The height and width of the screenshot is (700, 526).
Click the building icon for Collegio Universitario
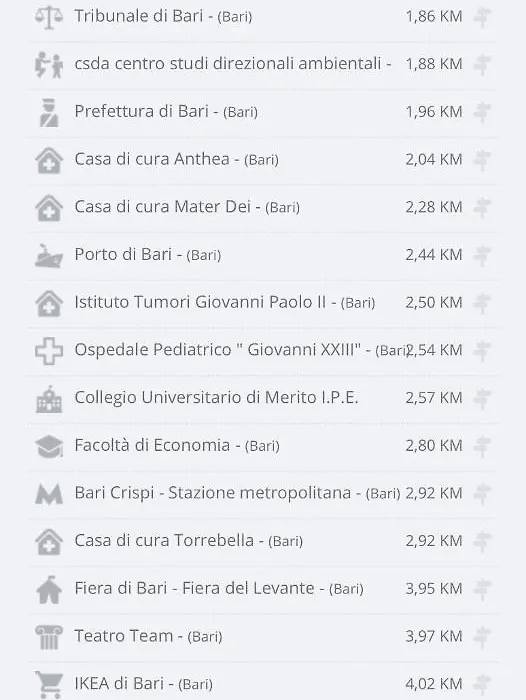click(49, 399)
